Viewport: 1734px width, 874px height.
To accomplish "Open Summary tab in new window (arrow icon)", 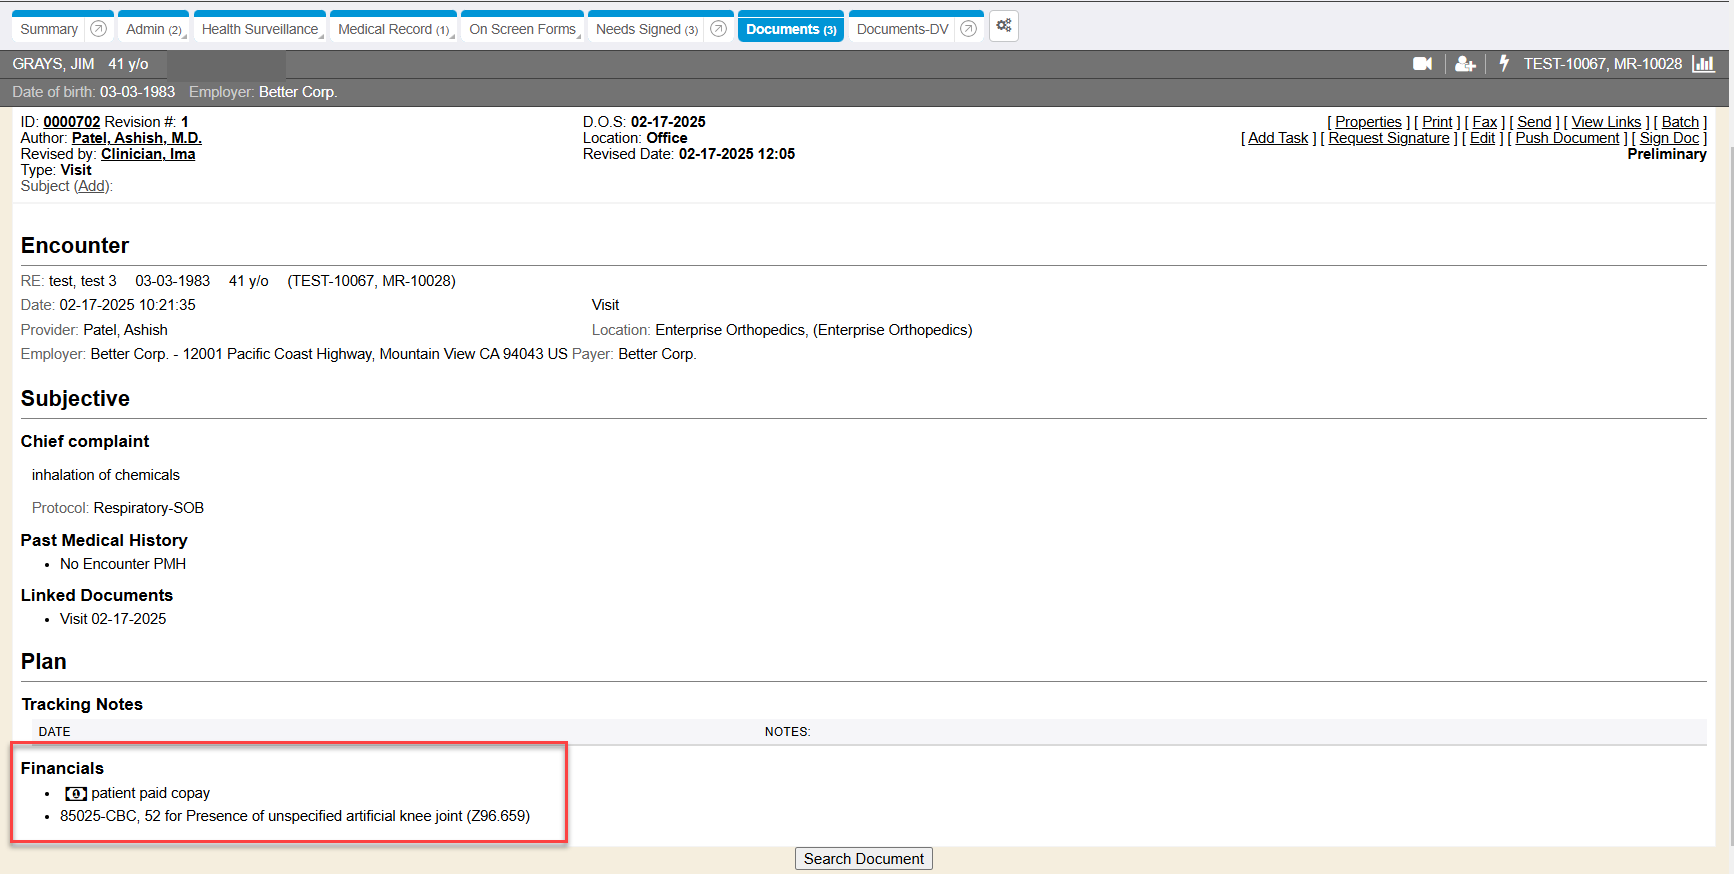I will (98, 29).
